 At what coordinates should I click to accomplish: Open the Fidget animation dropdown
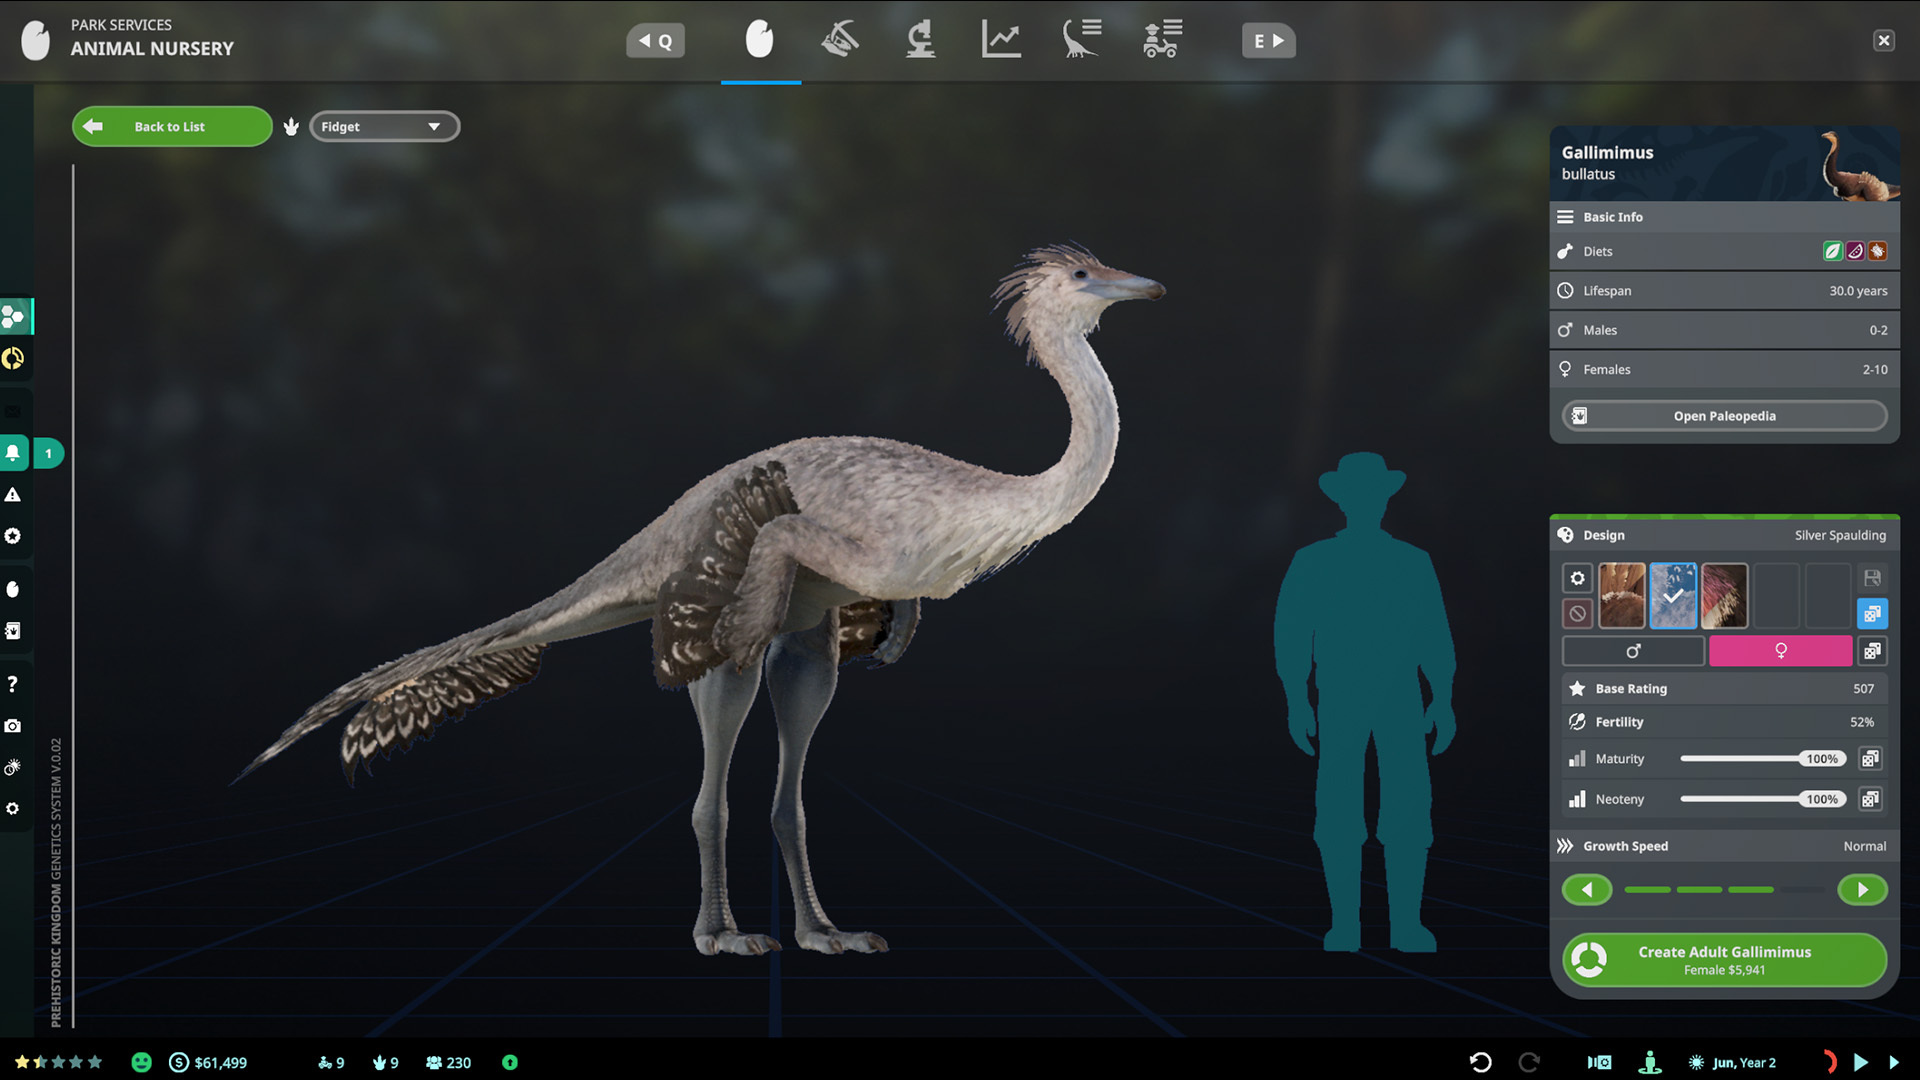tap(384, 126)
